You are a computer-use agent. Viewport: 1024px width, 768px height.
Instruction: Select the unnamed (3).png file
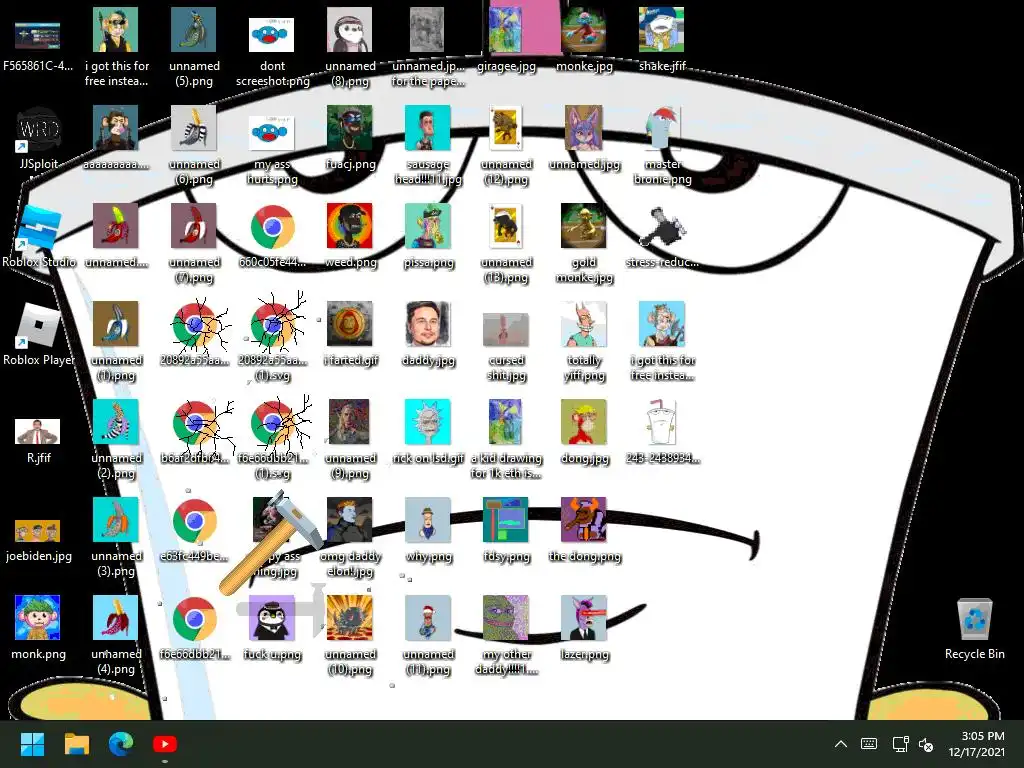click(116, 537)
